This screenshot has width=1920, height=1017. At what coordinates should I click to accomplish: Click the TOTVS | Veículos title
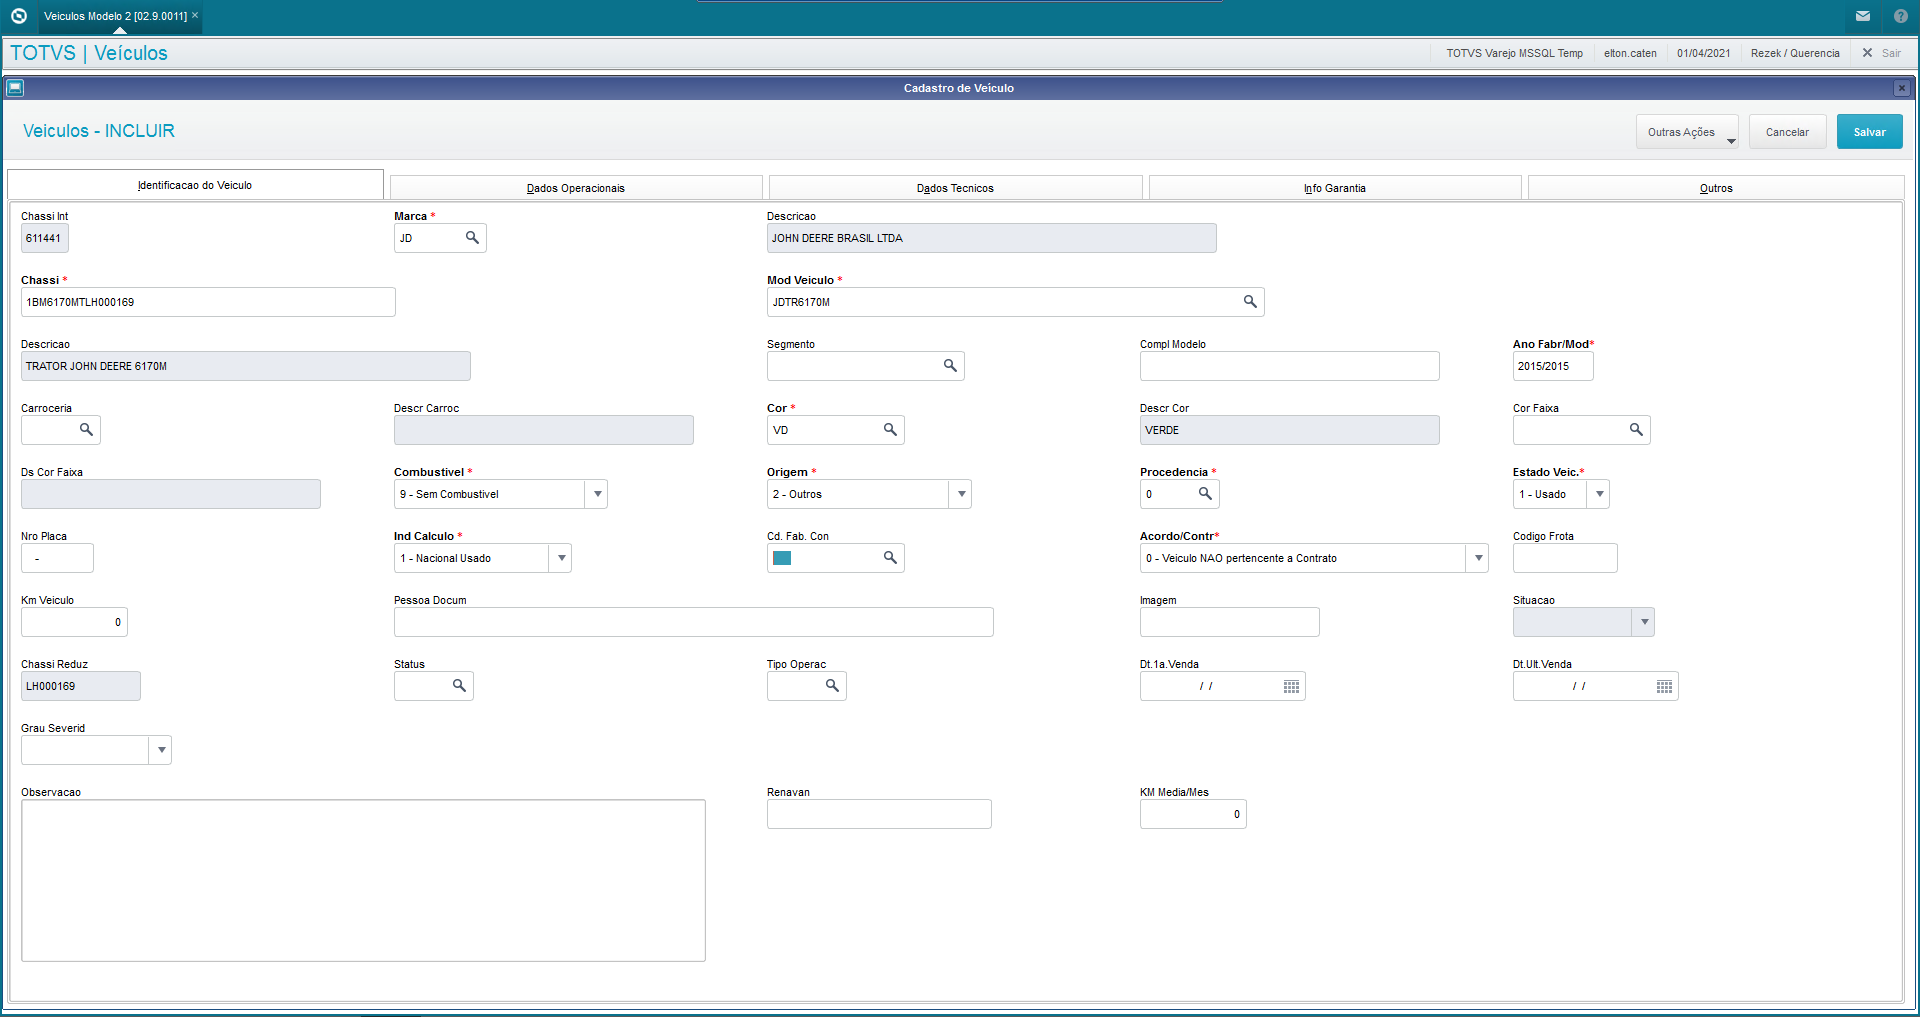coord(89,53)
